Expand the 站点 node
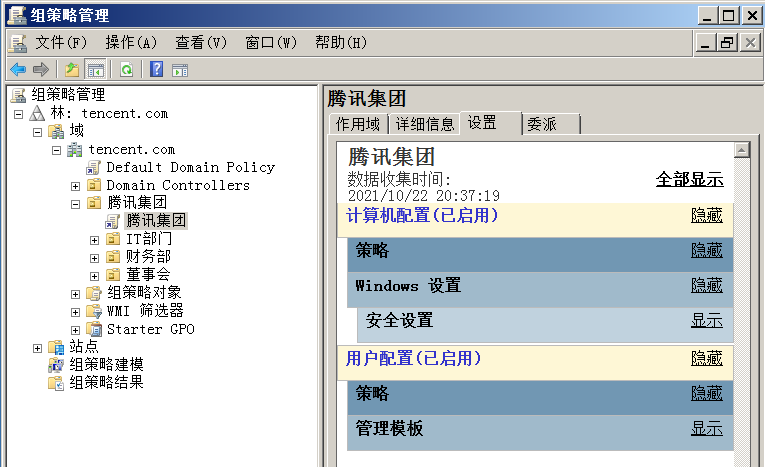 tap(38, 348)
